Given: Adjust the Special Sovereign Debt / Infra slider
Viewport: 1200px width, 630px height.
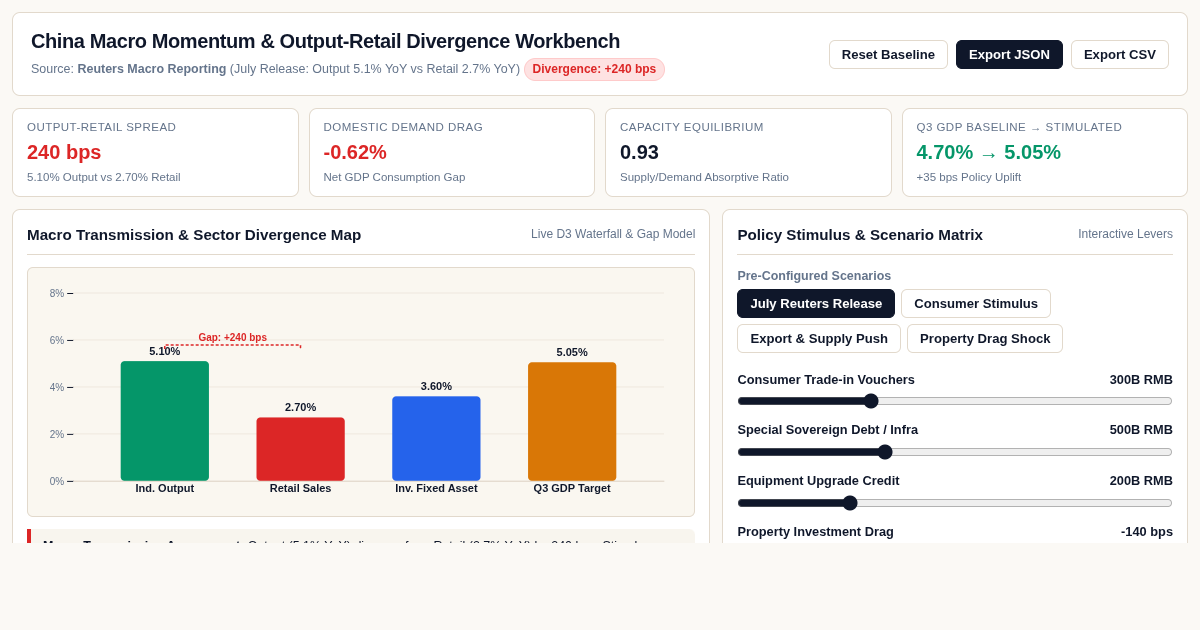Looking at the screenshot, I should [955, 452].
